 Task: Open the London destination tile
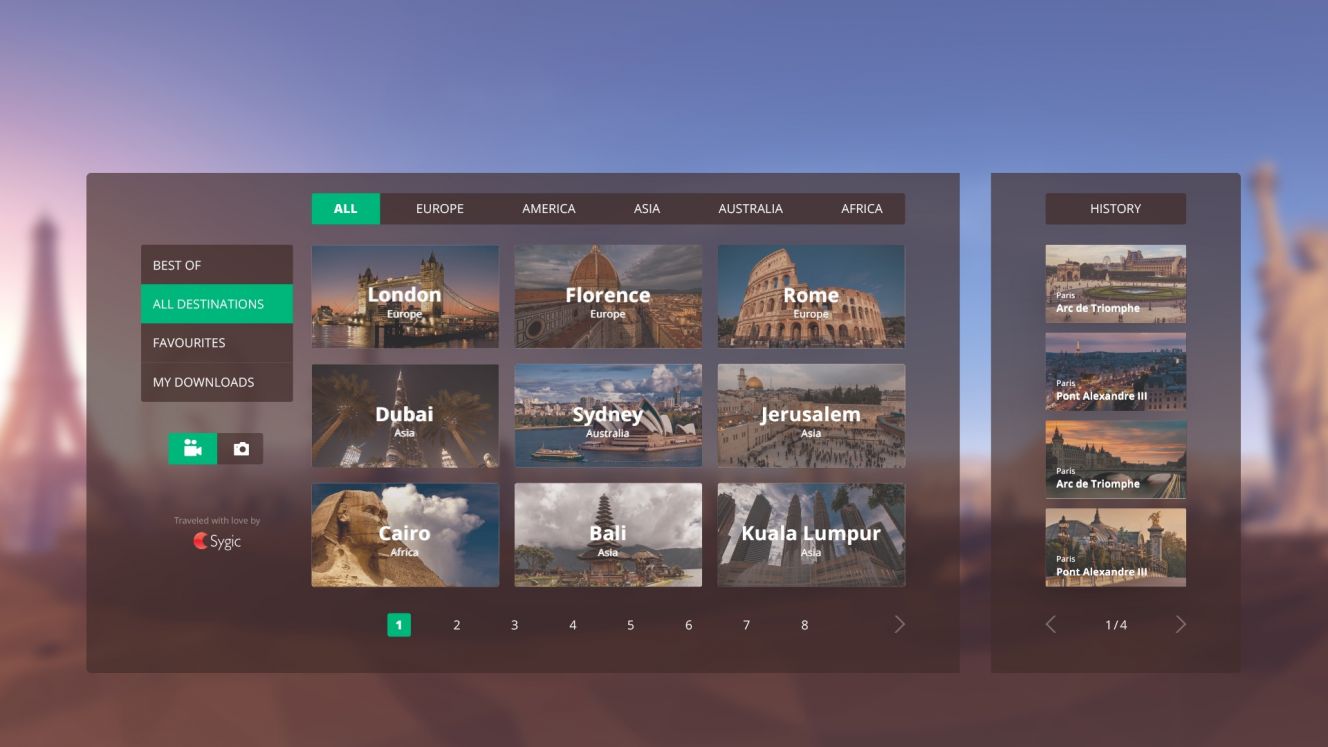[405, 297]
